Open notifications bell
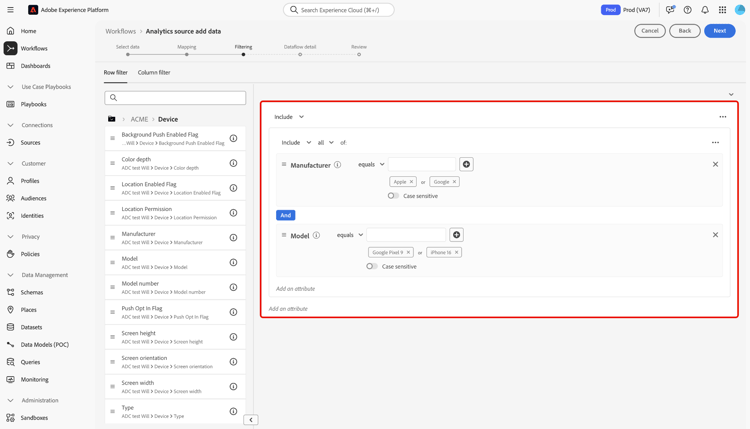Viewport: 750px width, 429px height. (705, 10)
